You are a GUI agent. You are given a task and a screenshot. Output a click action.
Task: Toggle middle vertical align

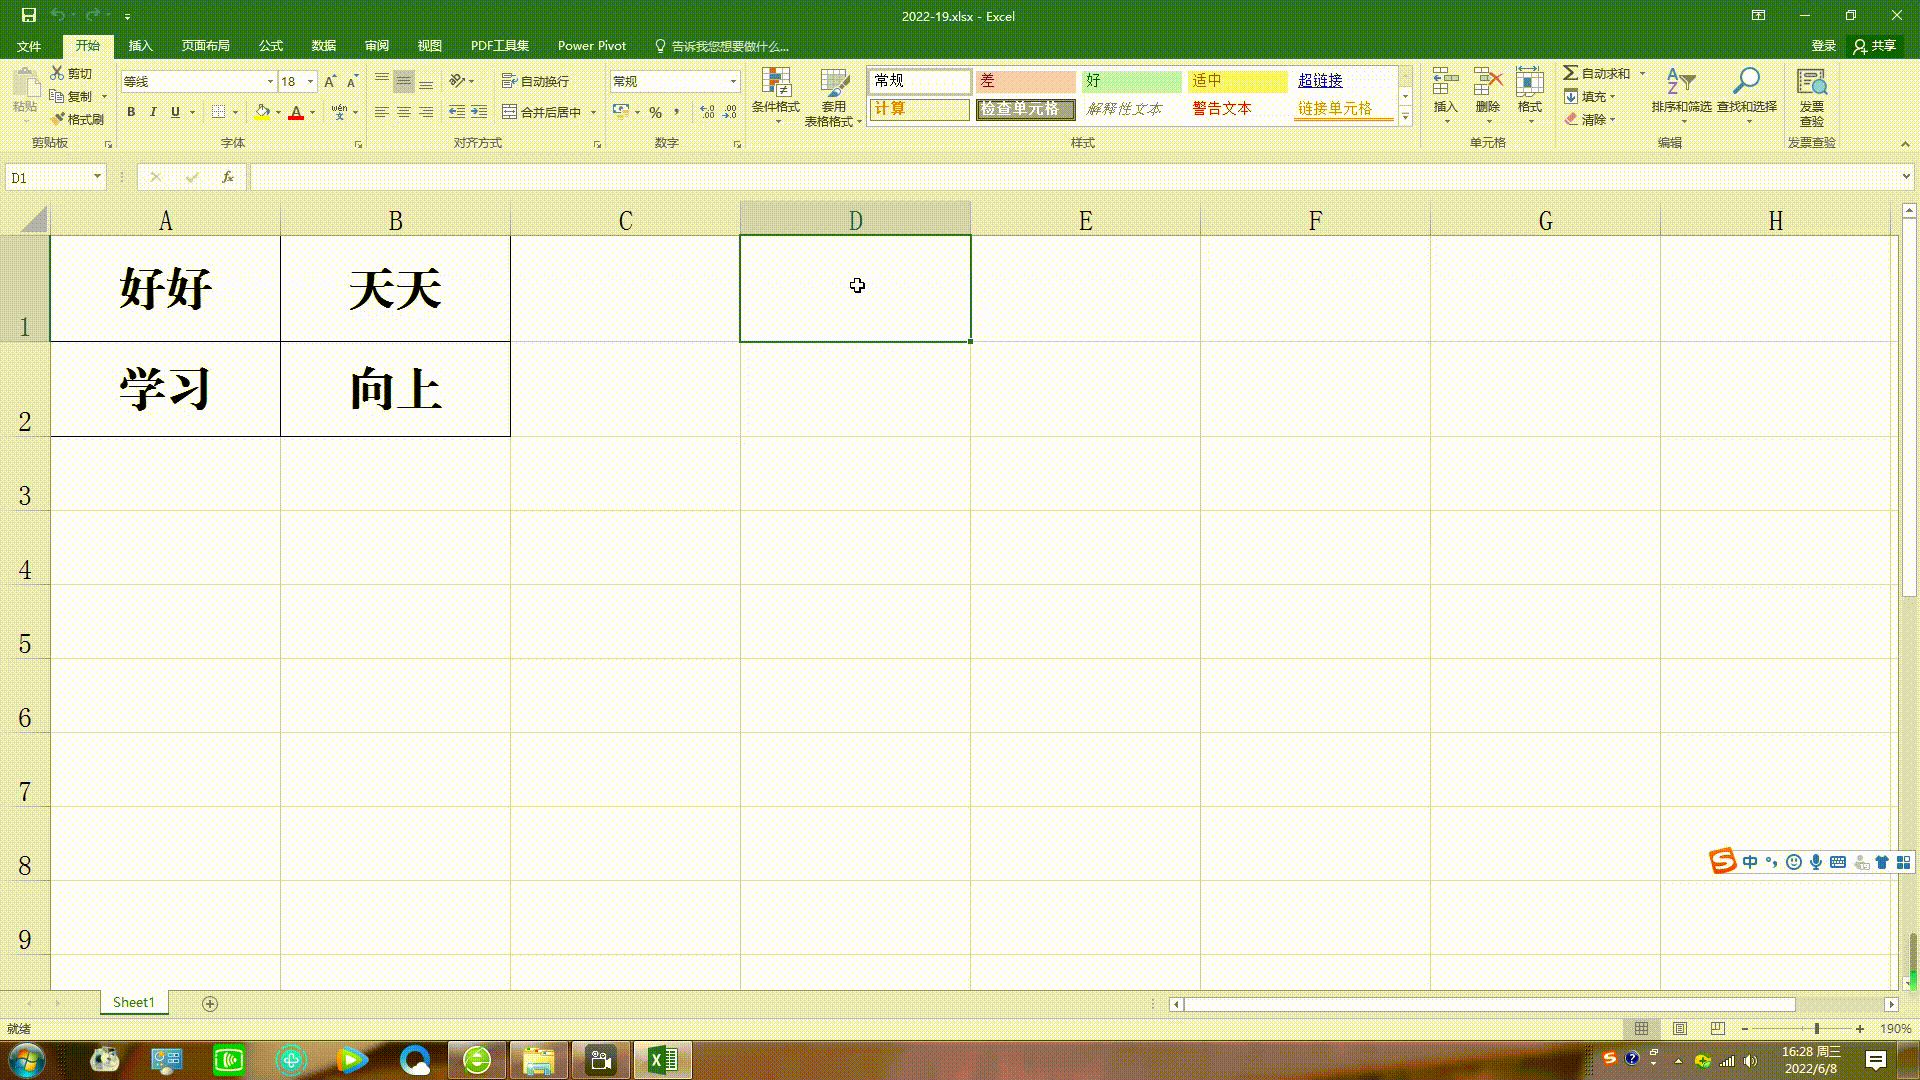coord(404,81)
